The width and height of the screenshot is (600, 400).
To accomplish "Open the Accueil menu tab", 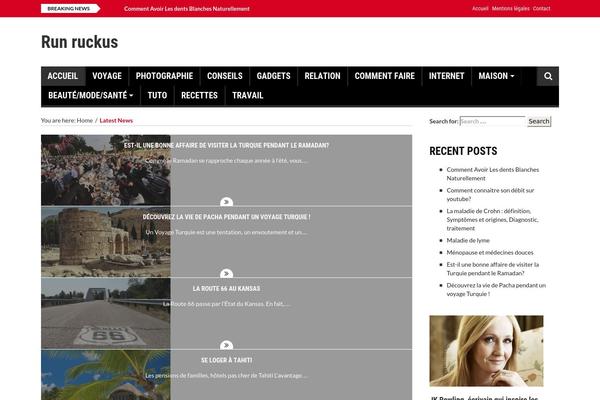I will pyautogui.click(x=63, y=76).
